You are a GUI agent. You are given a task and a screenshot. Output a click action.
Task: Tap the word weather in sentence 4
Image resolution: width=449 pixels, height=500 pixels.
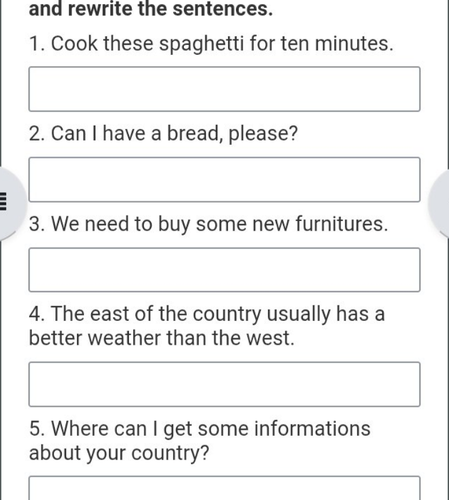click(125, 338)
